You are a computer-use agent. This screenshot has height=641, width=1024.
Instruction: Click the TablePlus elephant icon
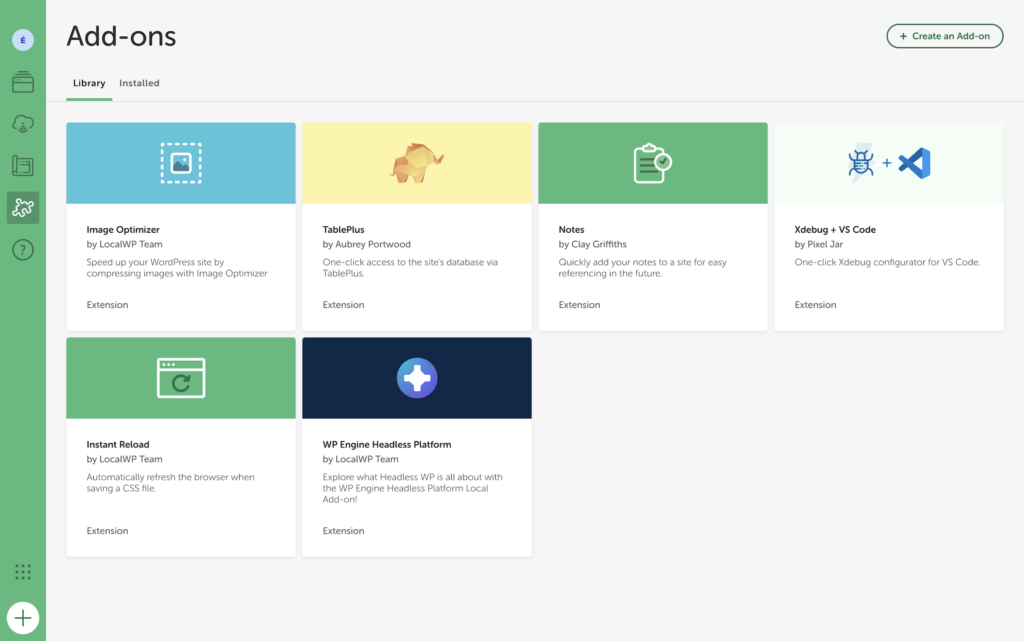click(x=417, y=163)
